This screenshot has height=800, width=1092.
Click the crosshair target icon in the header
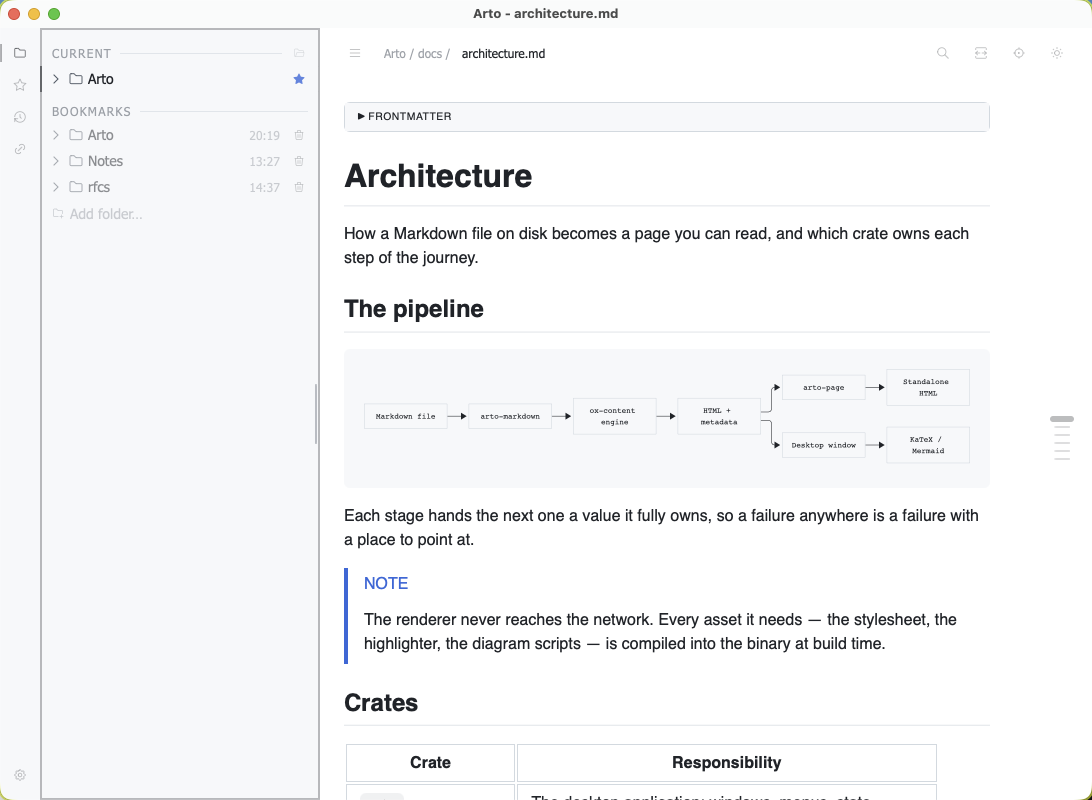coord(1019,53)
